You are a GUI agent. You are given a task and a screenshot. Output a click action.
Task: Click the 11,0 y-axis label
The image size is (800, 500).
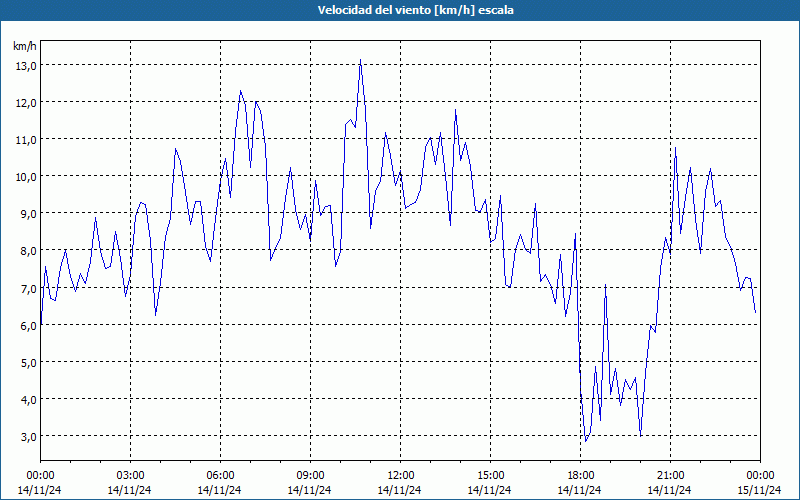tap(25, 139)
